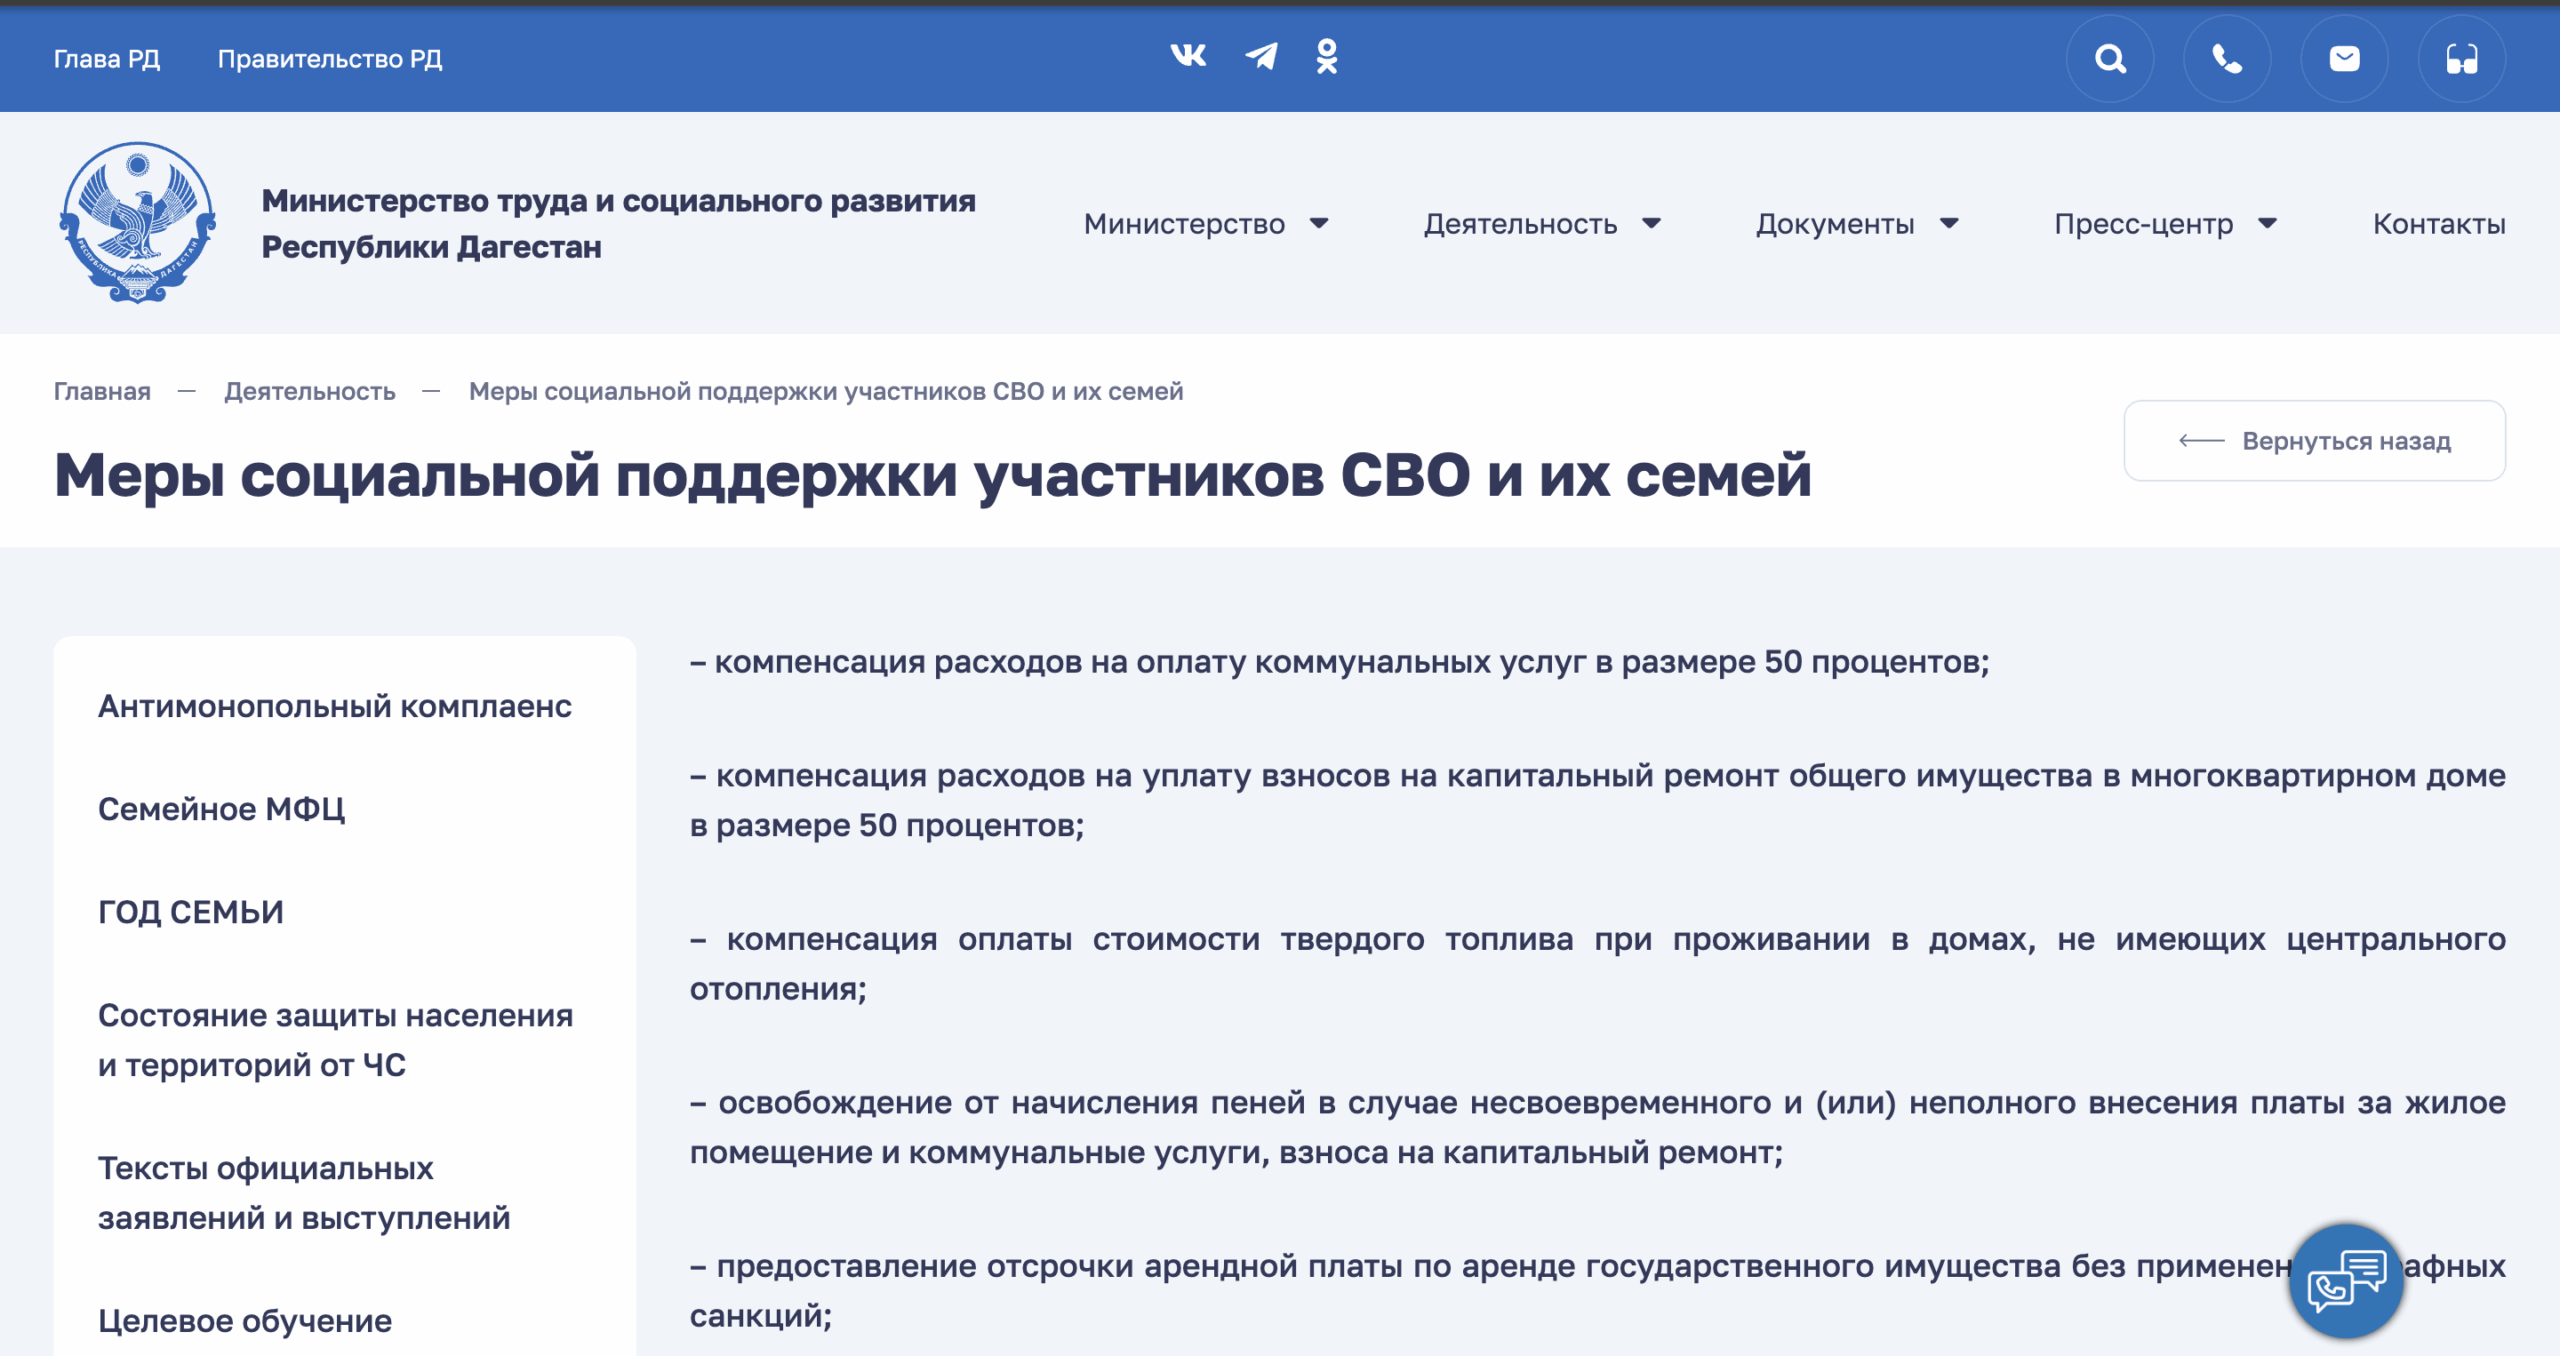The height and width of the screenshot is (1356, 2560).
Task: Click the email envelope icon
Action: (x=2344, y=59)
